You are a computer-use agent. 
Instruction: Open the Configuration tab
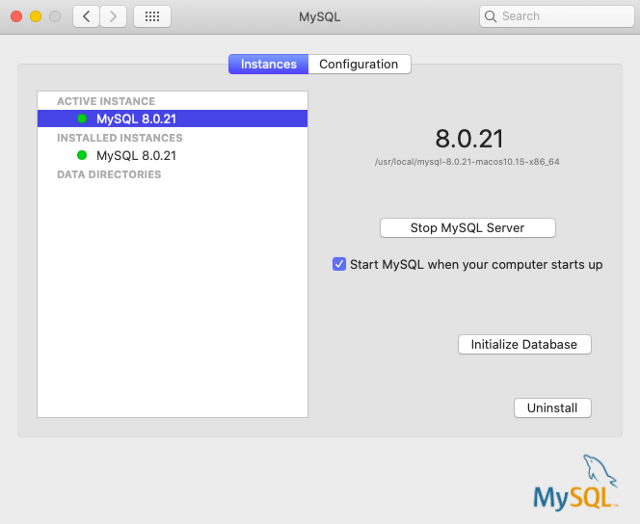[x=359, y=64]
